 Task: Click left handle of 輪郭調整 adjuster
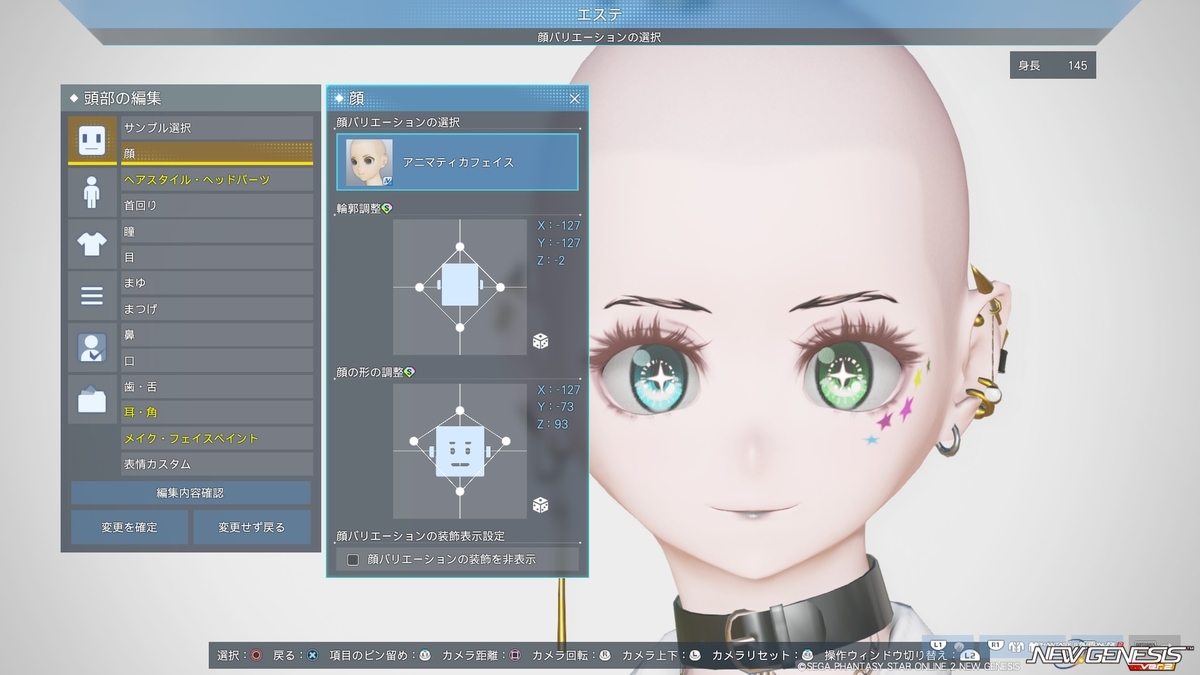click(419, 287)
